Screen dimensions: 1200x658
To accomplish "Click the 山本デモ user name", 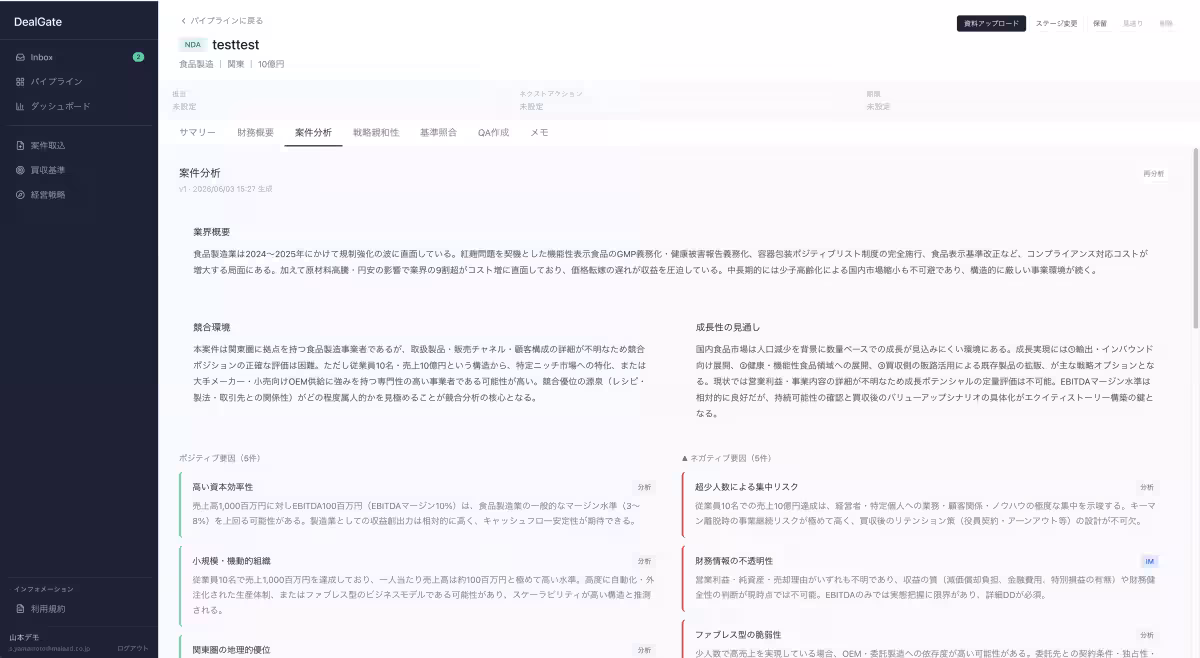I will point(25,637).
